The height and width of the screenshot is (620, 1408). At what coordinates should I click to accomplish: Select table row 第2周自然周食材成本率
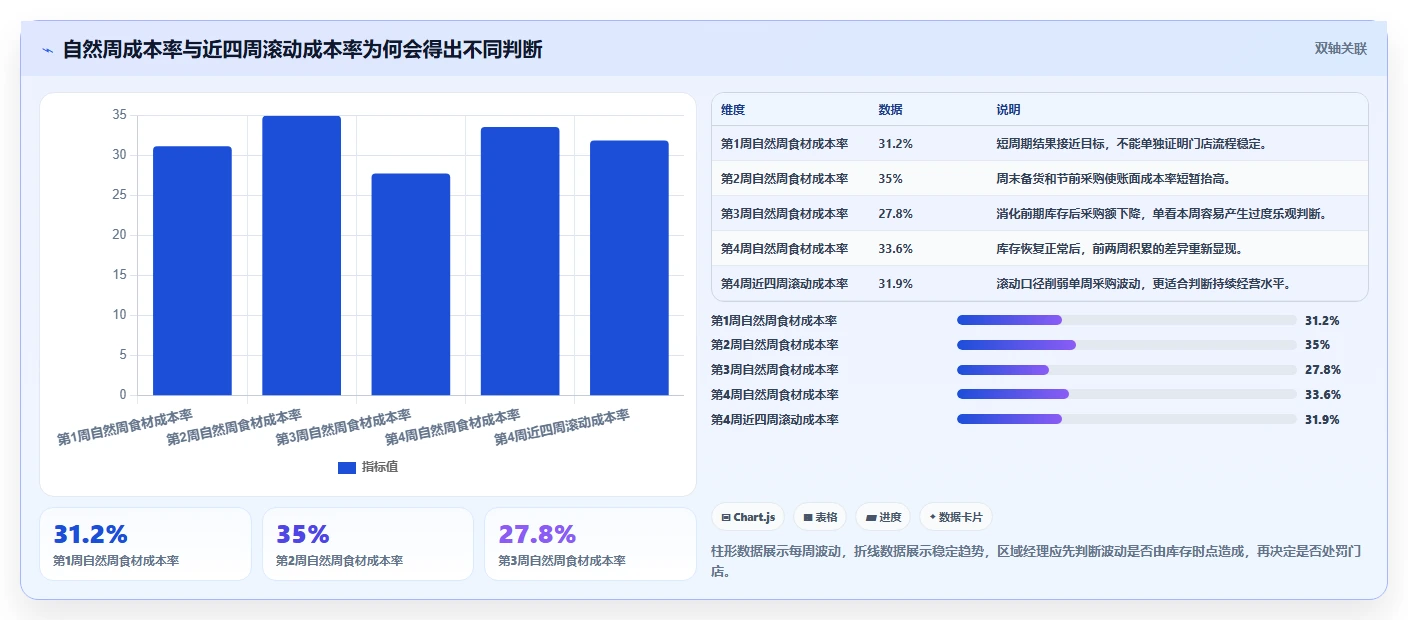(1039, 179)
